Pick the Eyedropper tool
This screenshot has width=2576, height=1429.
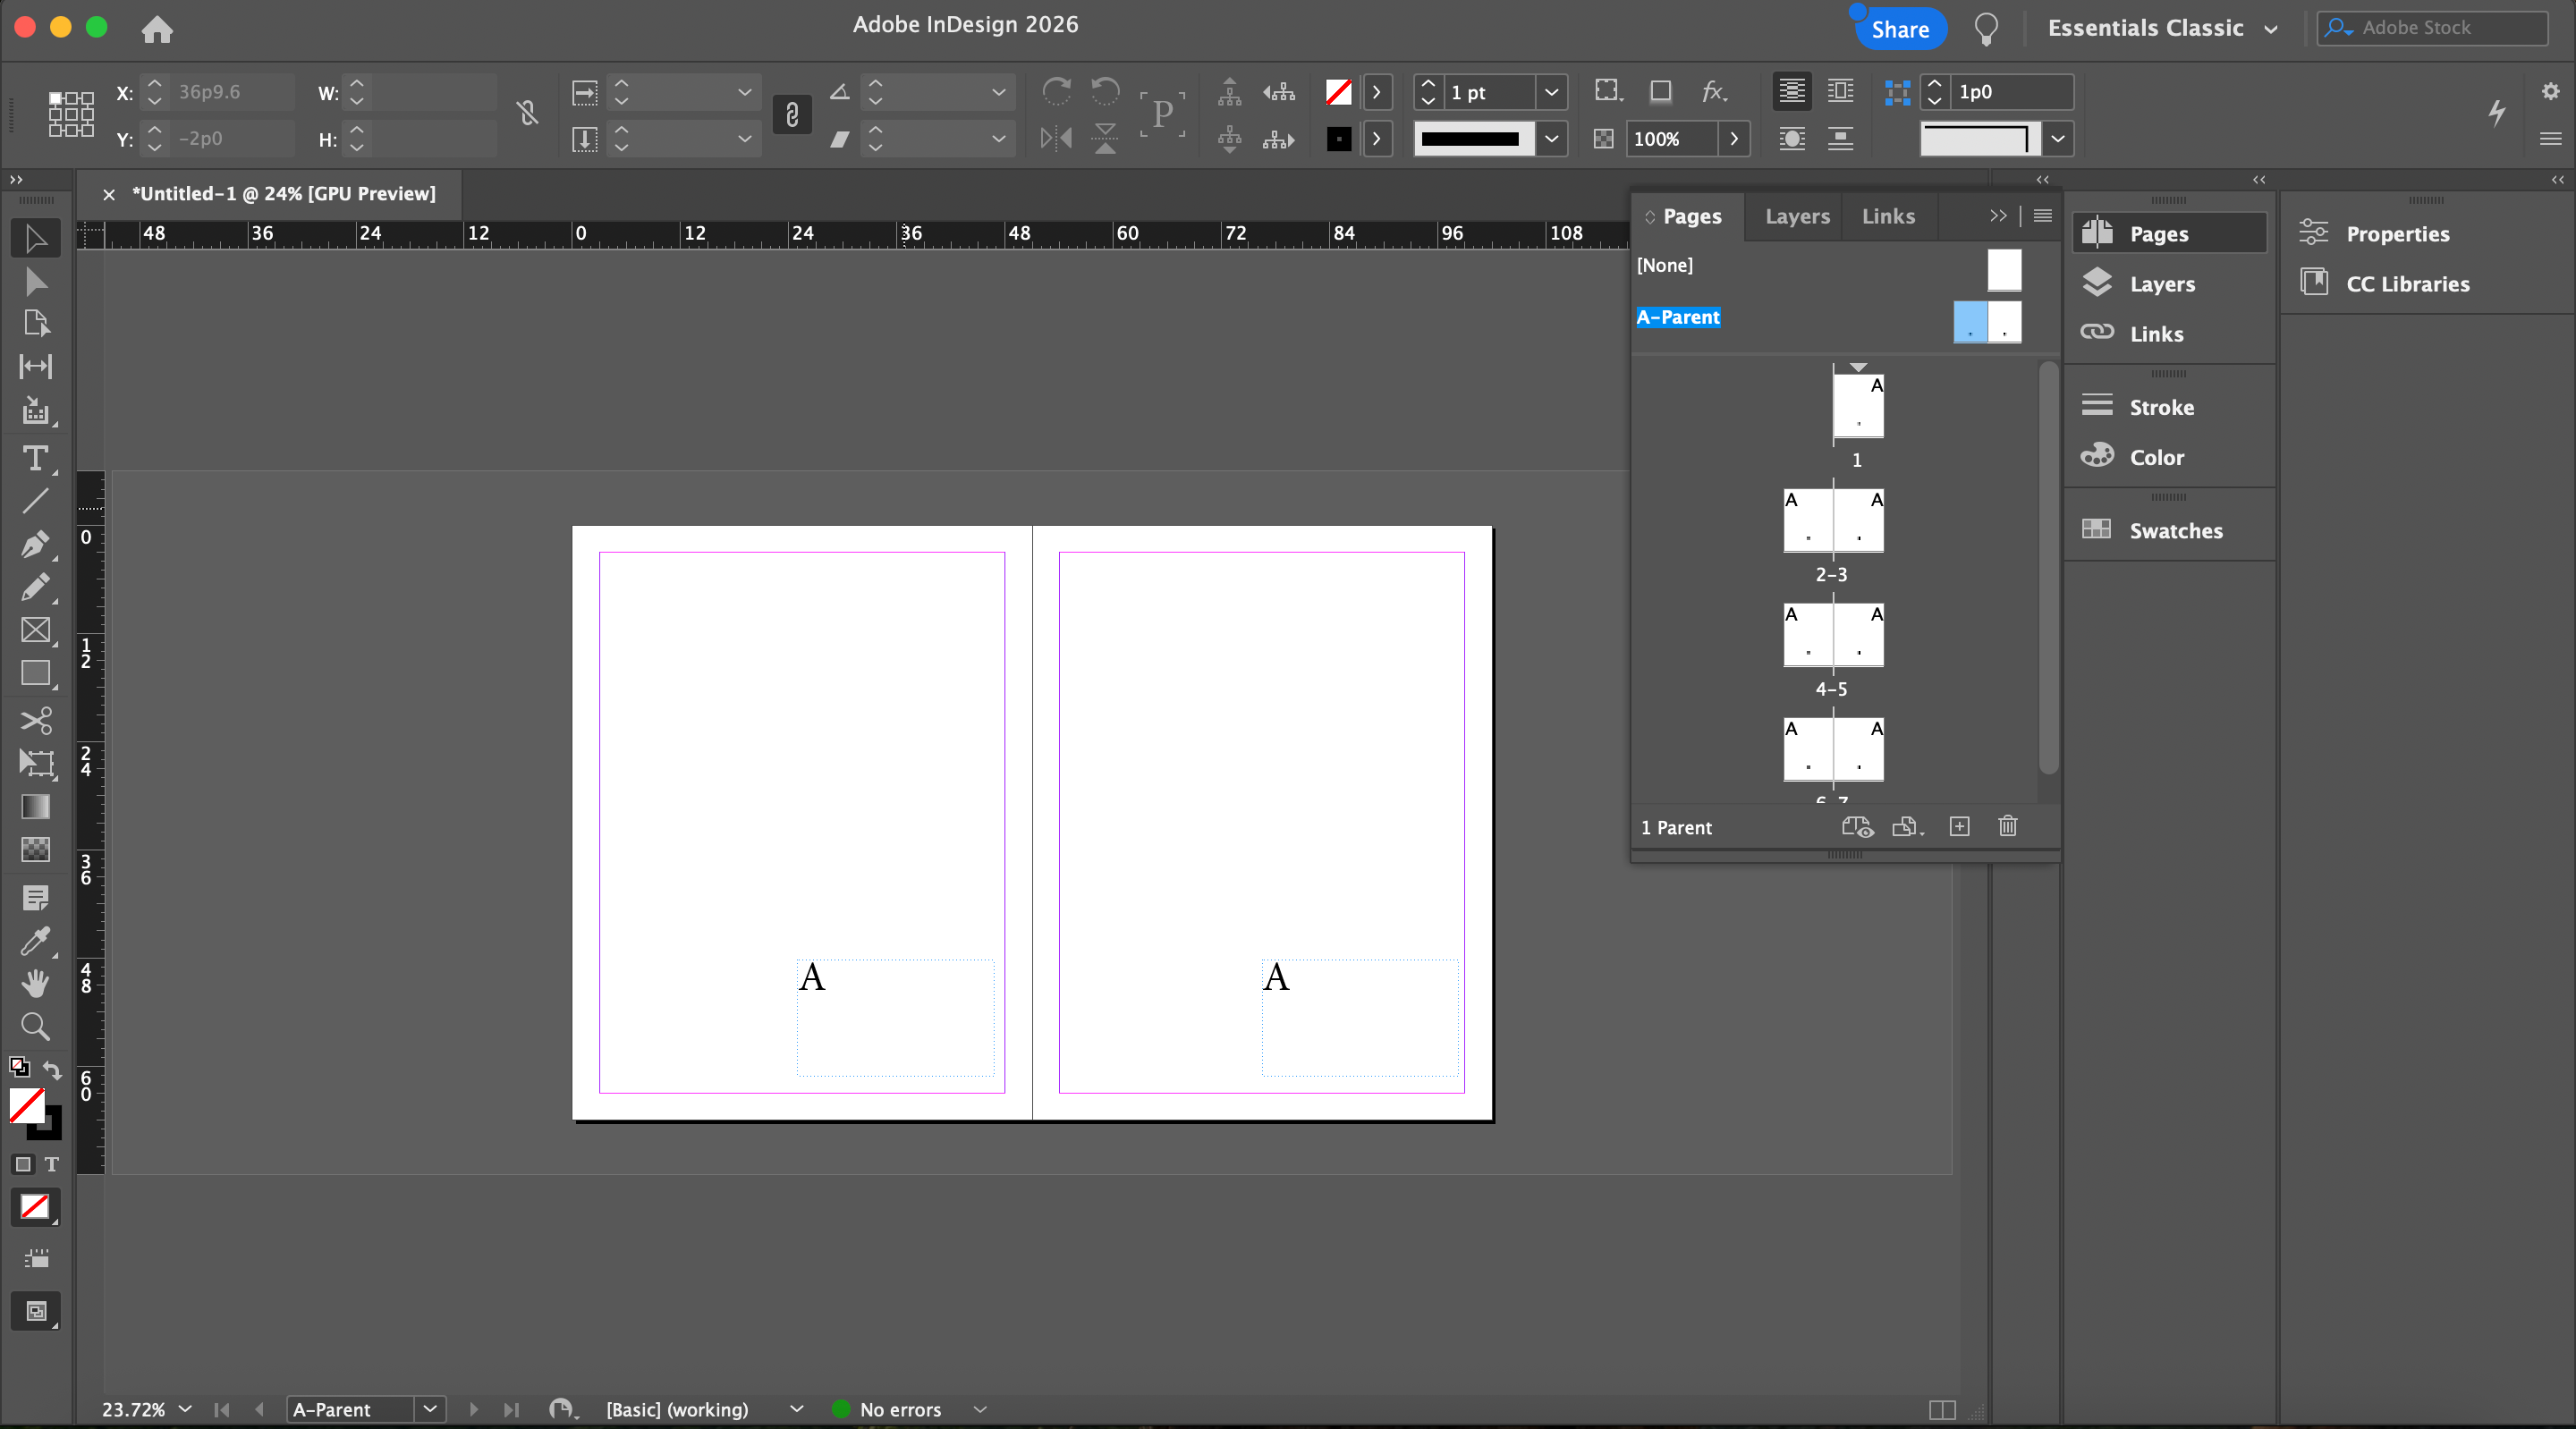point(35,940)
